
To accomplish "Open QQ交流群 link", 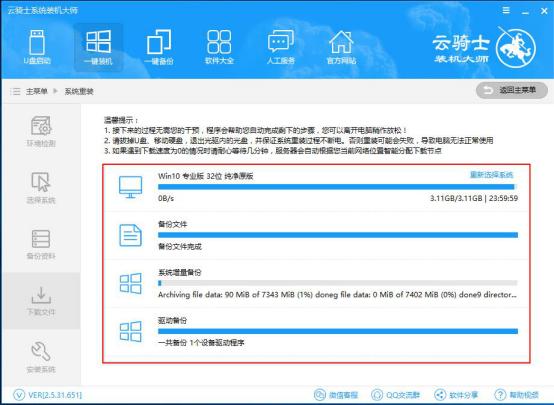I will (395, 395).
